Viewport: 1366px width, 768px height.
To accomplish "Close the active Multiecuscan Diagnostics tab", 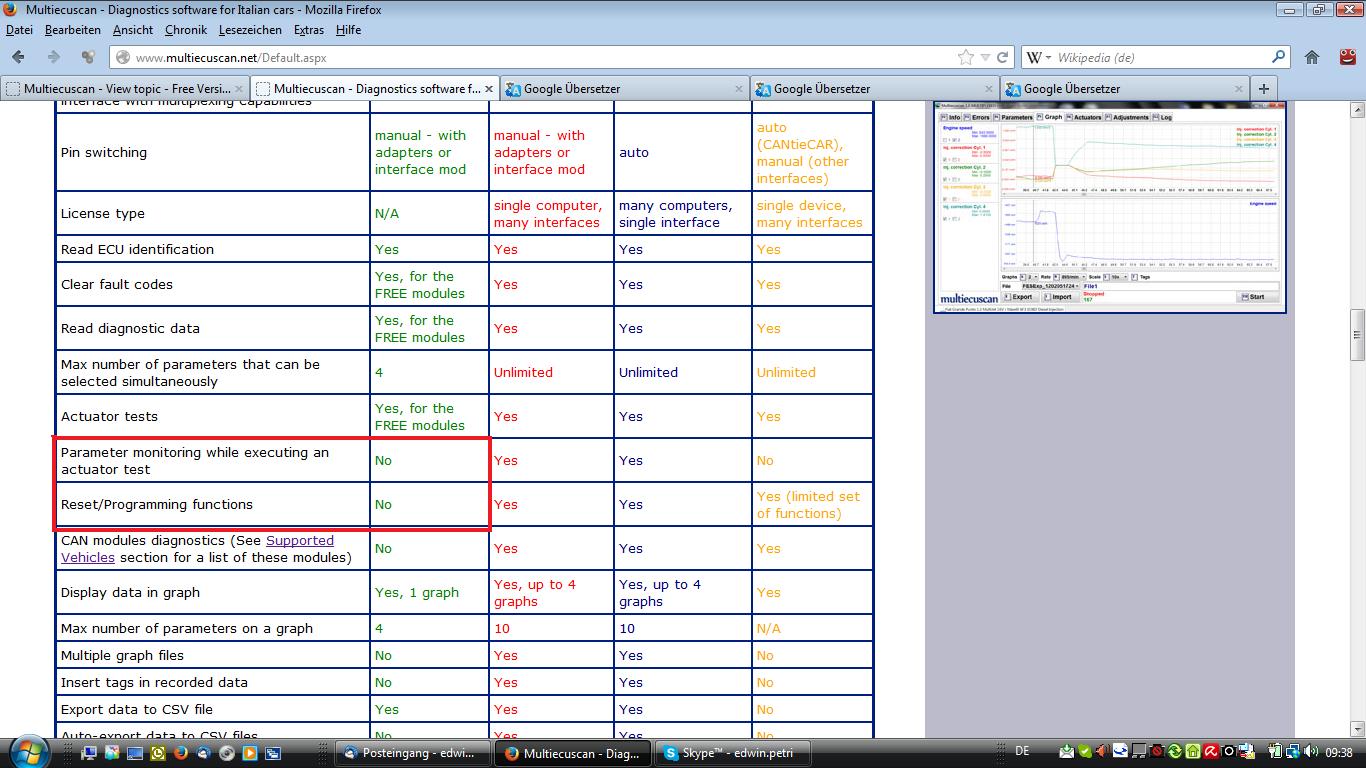I will (x=490, y=89).
